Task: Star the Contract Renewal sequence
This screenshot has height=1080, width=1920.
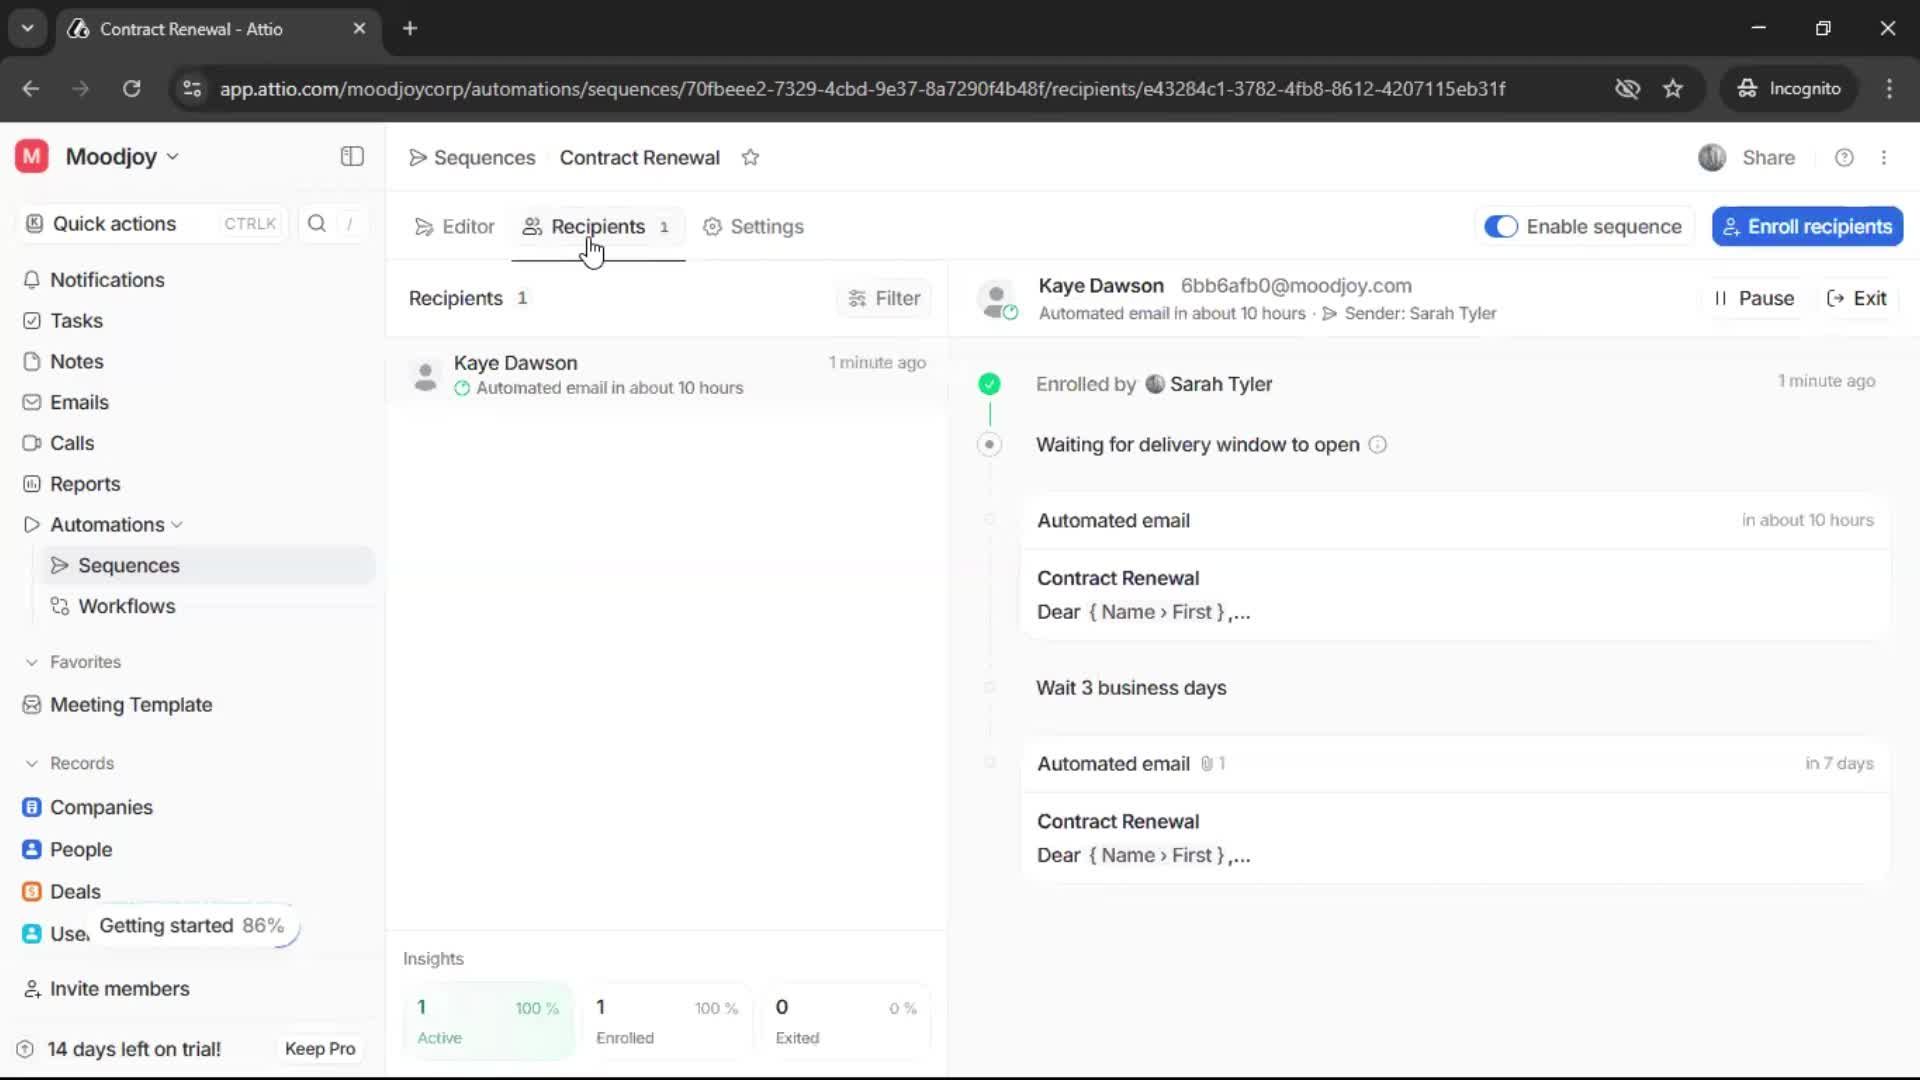Action: pos(751,157)
